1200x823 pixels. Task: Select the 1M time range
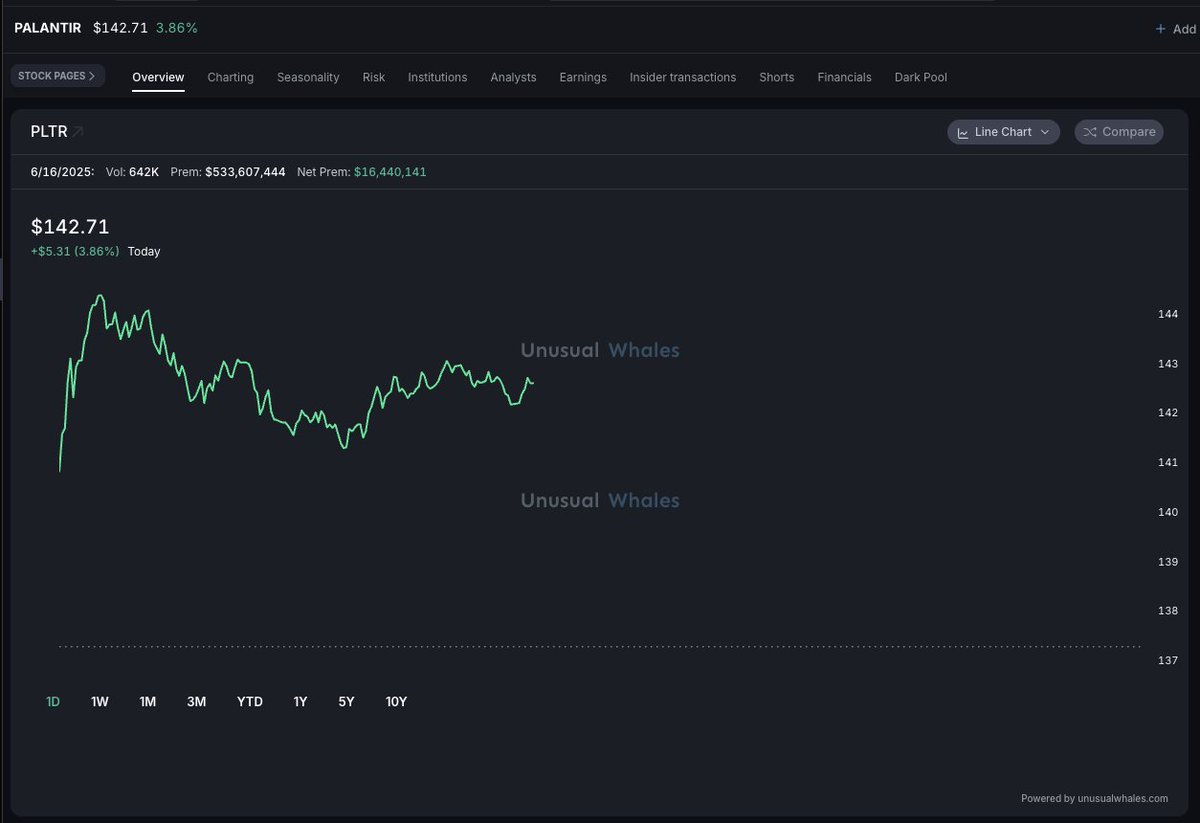coord(148,702)
